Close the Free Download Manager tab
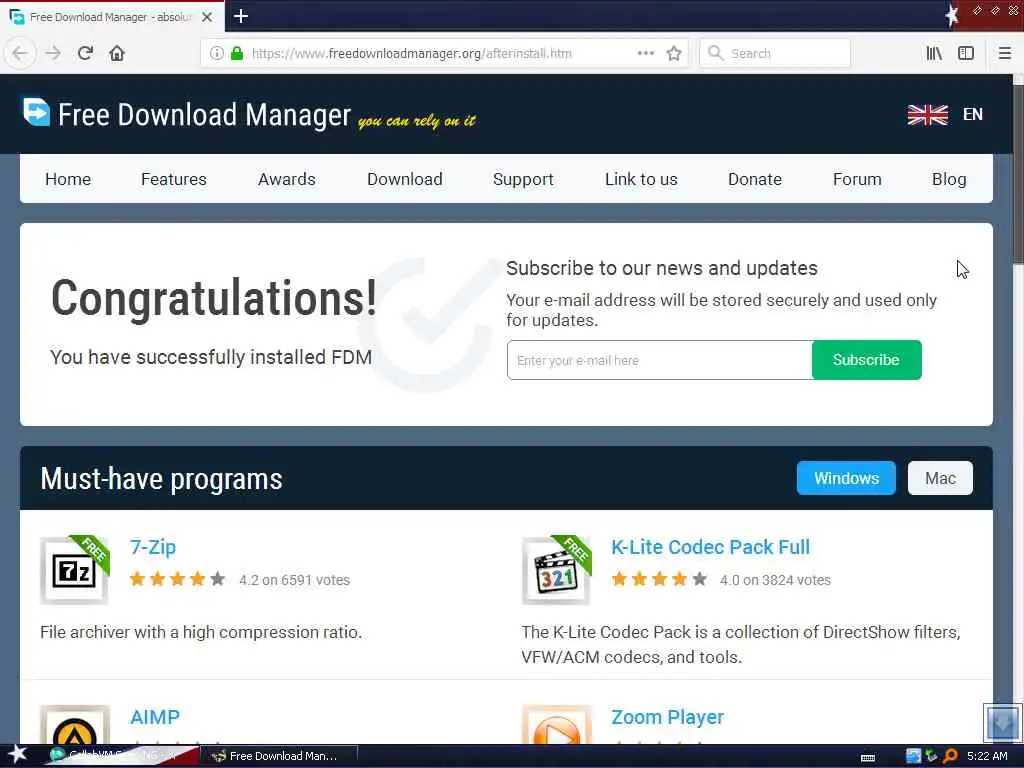The height and width of the screenshot is (768, 1024). [x=207, y=17]
